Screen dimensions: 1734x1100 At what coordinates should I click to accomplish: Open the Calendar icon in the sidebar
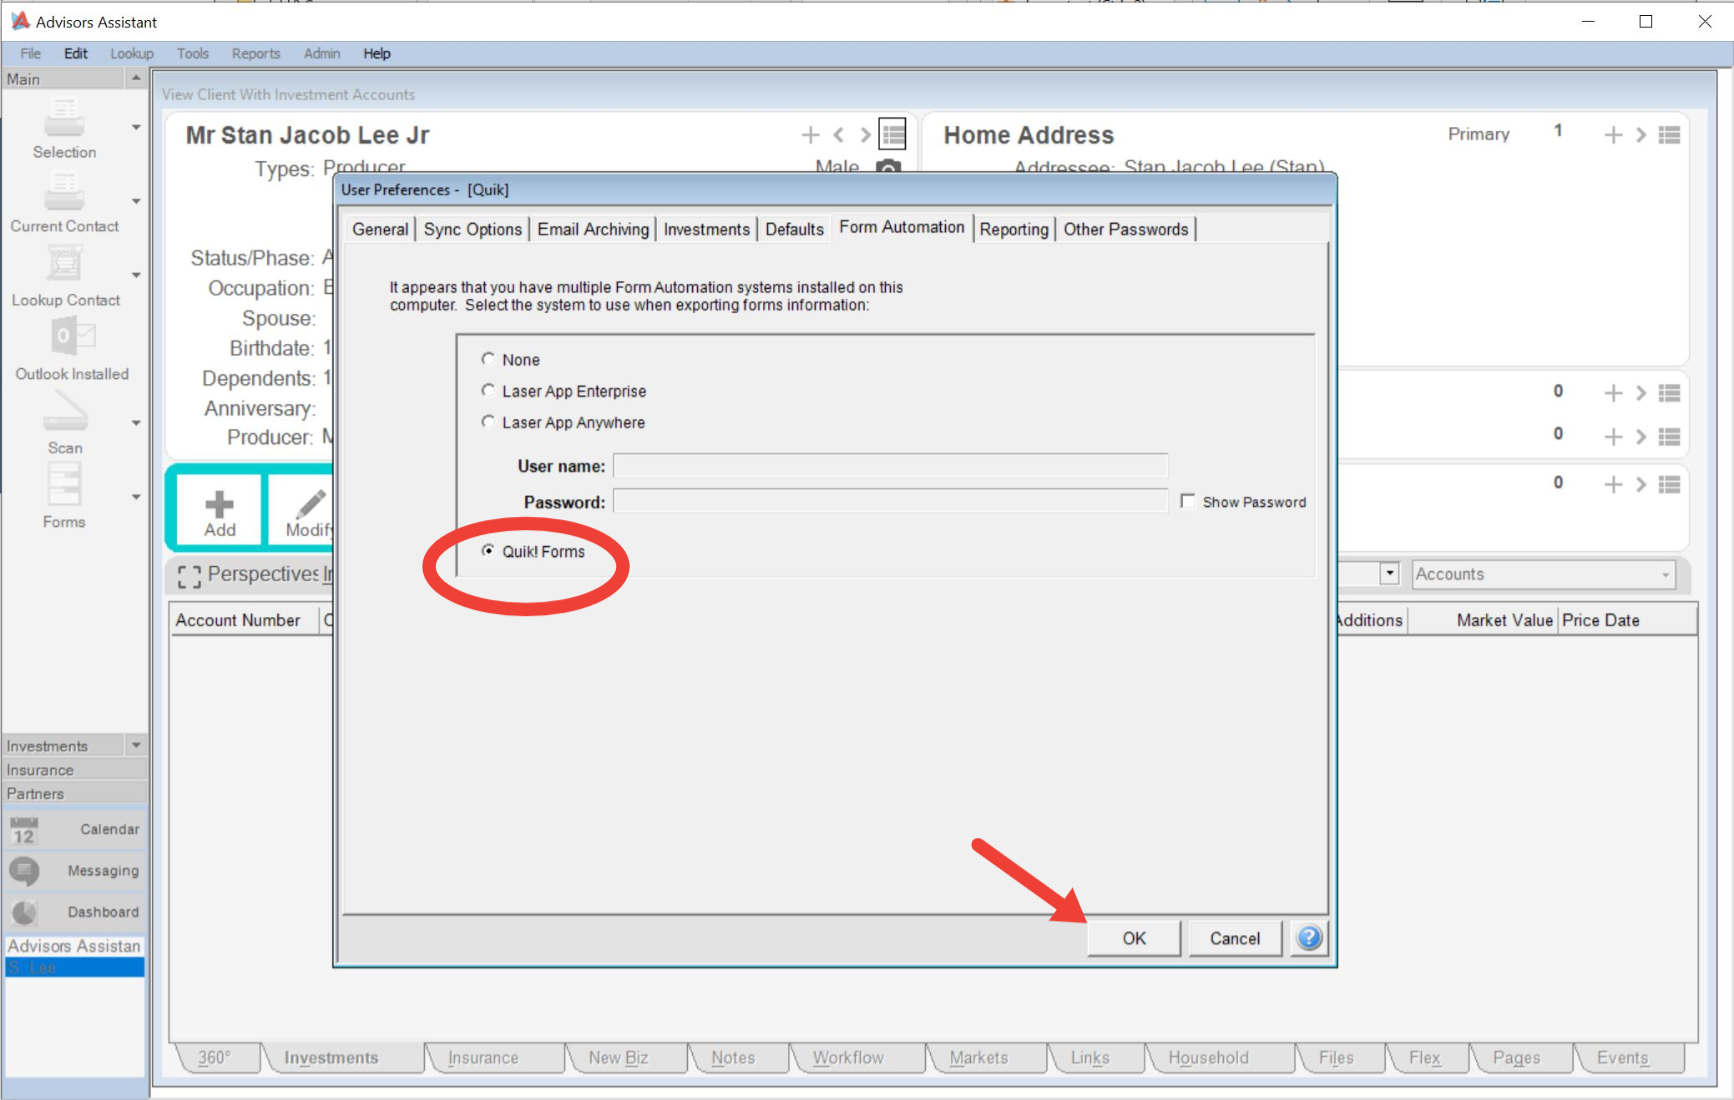[24, 830]
